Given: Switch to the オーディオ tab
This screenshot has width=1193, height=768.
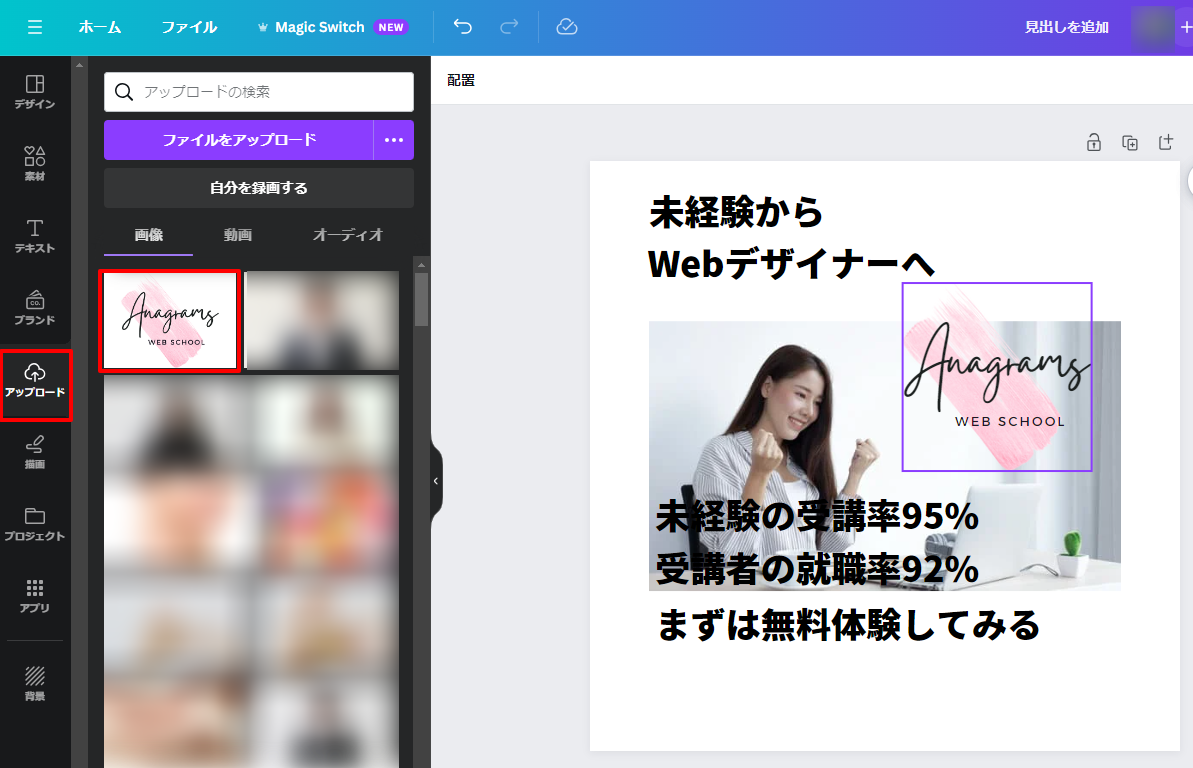Looking at the screenshot, I should [348, 235].
